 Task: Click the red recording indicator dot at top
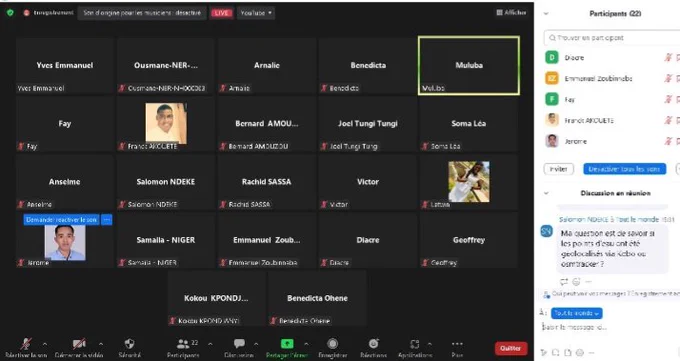point(26,13)
